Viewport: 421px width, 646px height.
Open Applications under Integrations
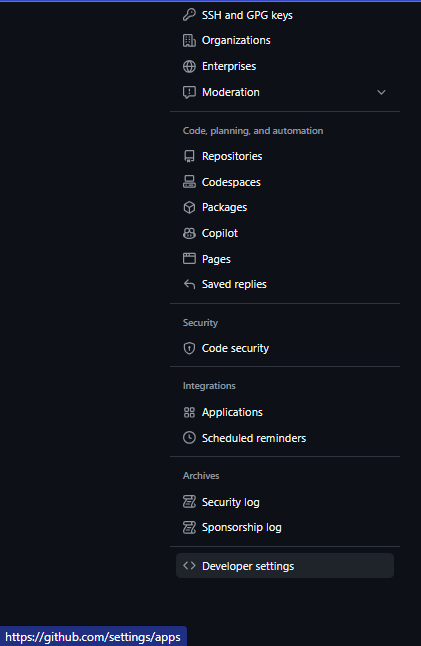tap(285, 412)
